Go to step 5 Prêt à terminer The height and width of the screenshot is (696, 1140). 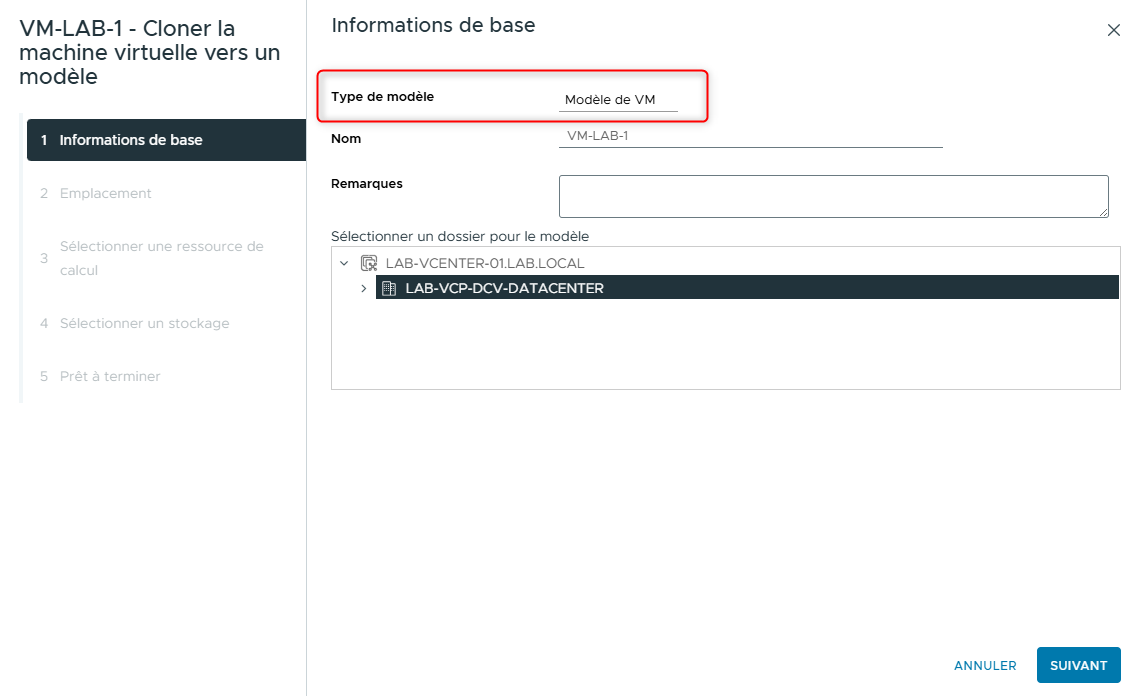pos(110,376)
